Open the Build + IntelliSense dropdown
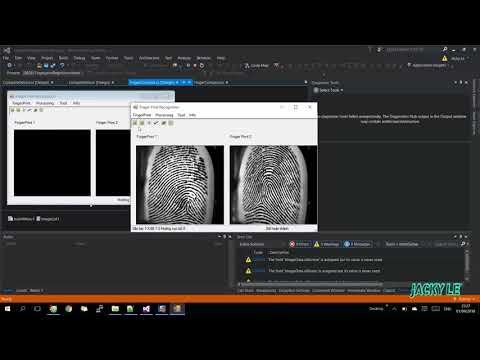 404,244
